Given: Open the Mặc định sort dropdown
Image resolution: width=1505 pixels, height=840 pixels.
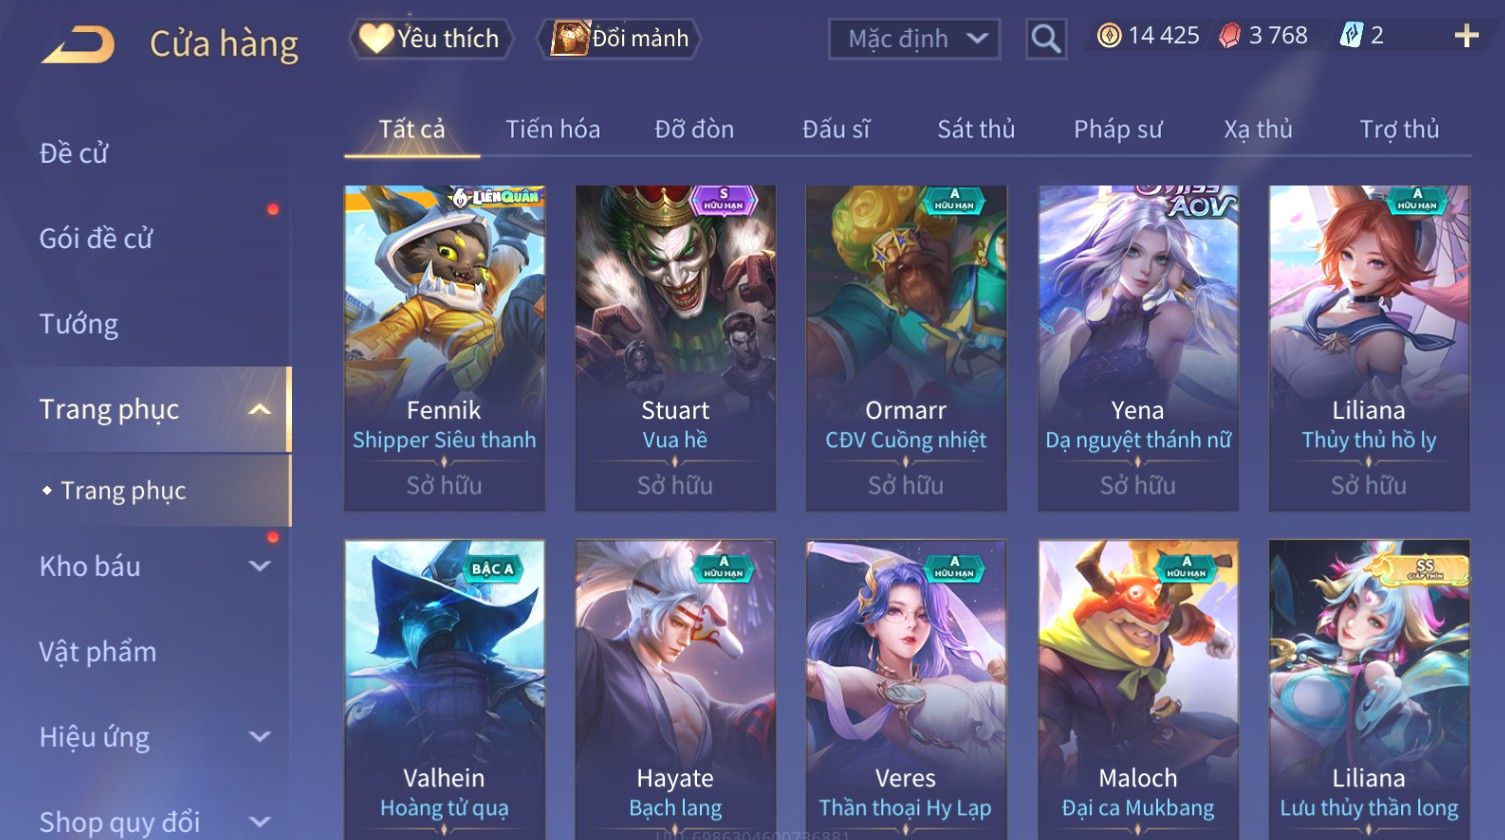Looking at the screenshot, I should [x=914, y=39].
